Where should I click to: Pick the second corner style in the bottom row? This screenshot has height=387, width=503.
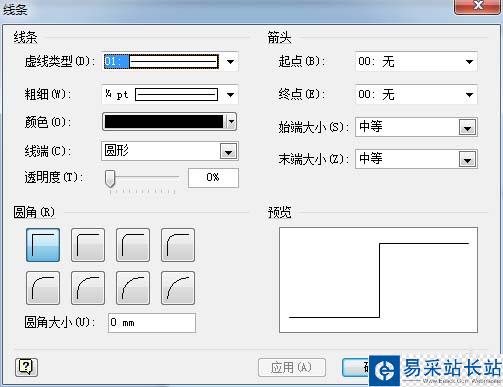(x=88, y=288)
